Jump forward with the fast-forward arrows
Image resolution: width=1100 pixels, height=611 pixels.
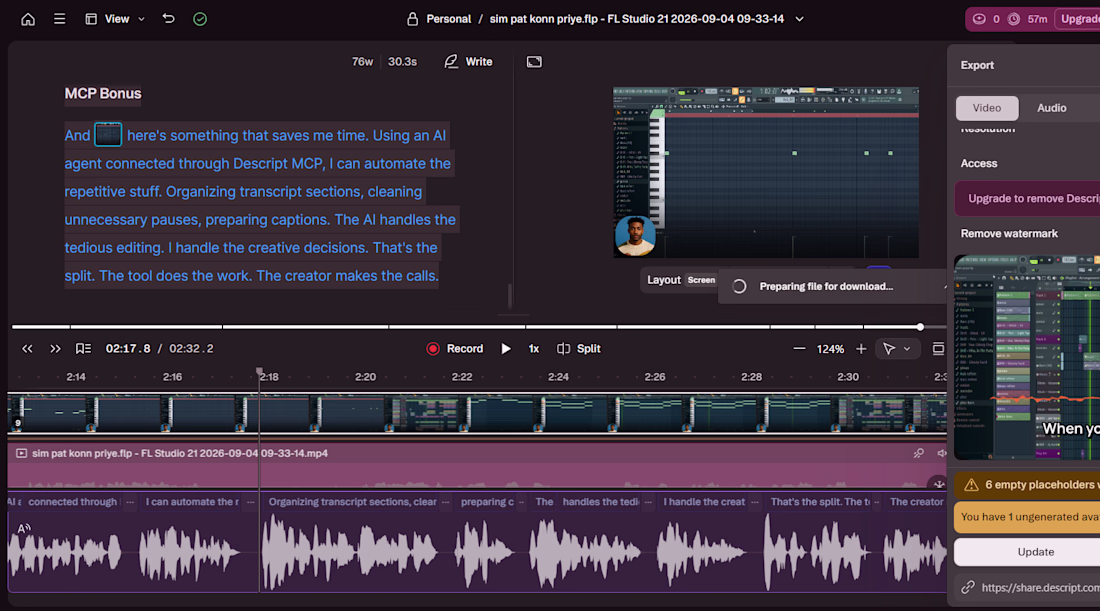pos(55,349)
